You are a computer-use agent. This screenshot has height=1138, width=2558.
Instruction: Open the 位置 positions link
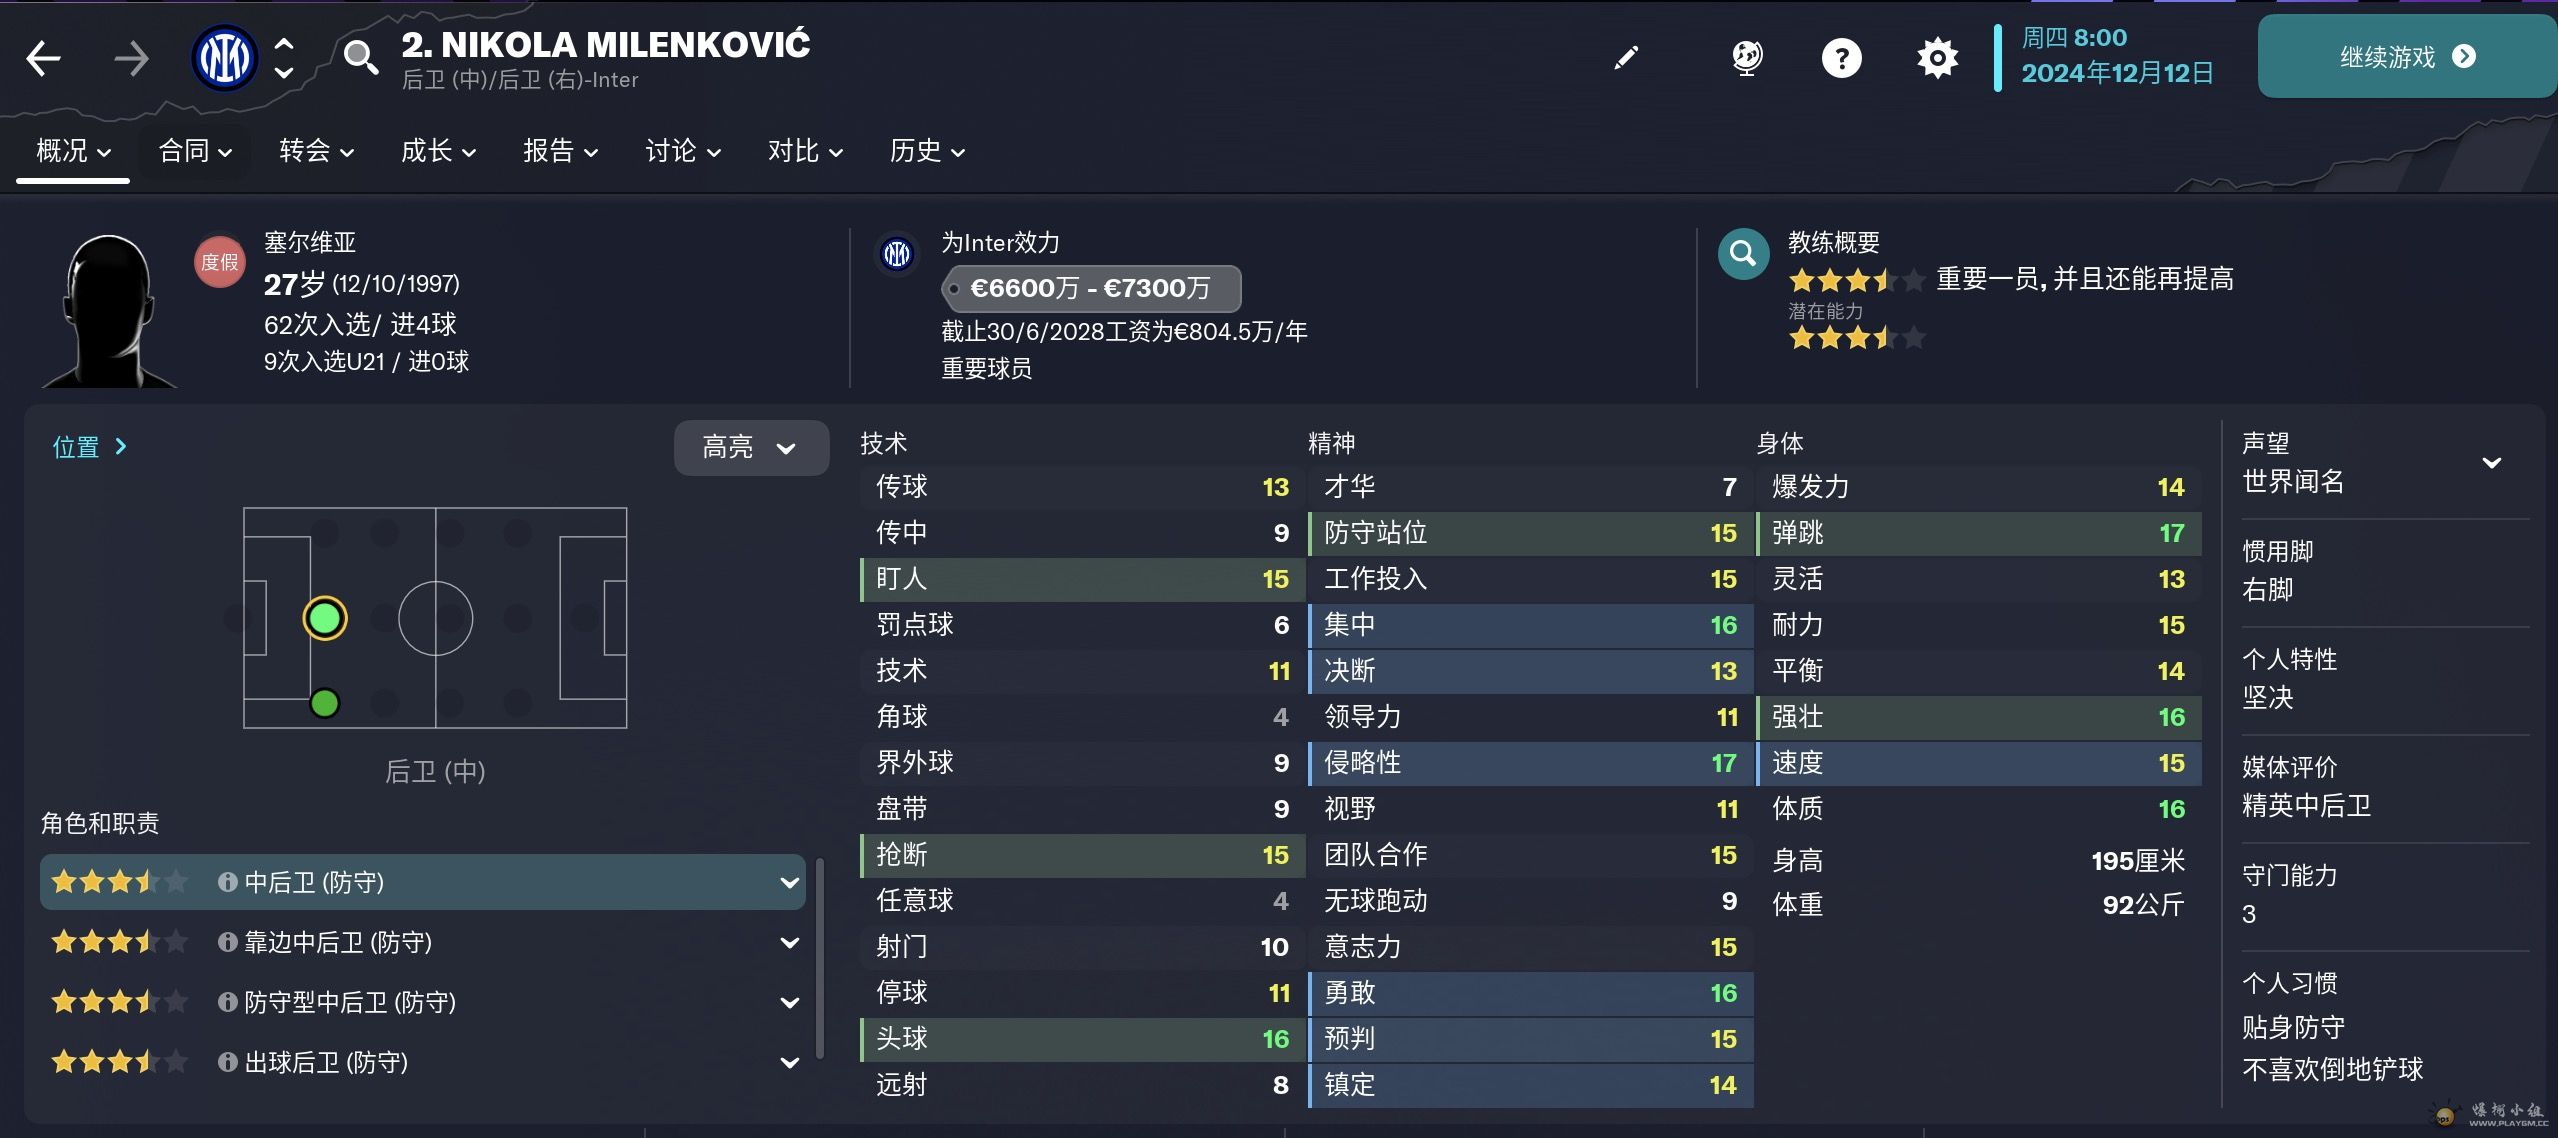[x=89, y=447]
